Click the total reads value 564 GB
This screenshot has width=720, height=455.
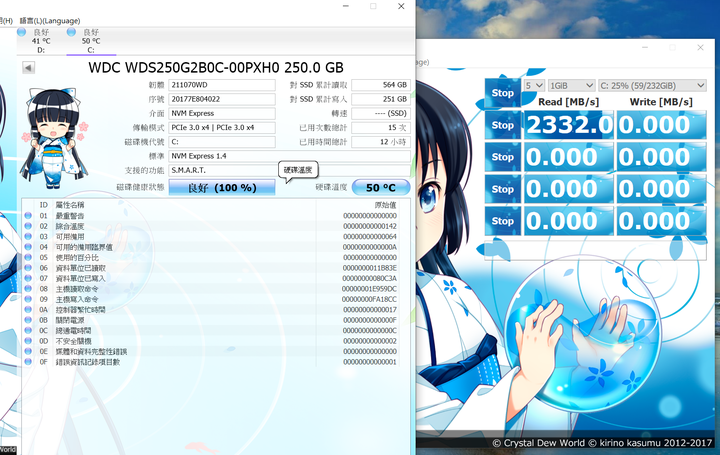click(x=381, y=85)
